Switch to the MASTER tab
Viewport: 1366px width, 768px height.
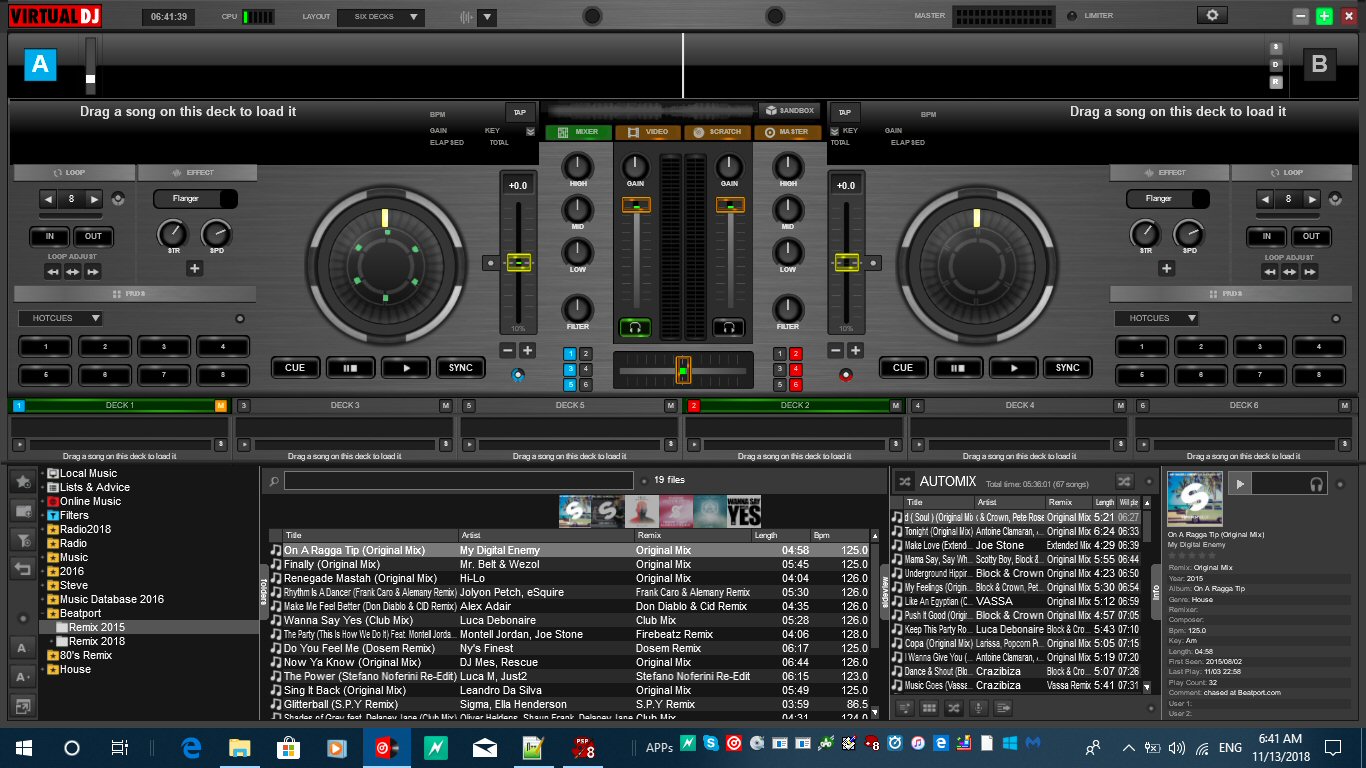coord(787,132)
